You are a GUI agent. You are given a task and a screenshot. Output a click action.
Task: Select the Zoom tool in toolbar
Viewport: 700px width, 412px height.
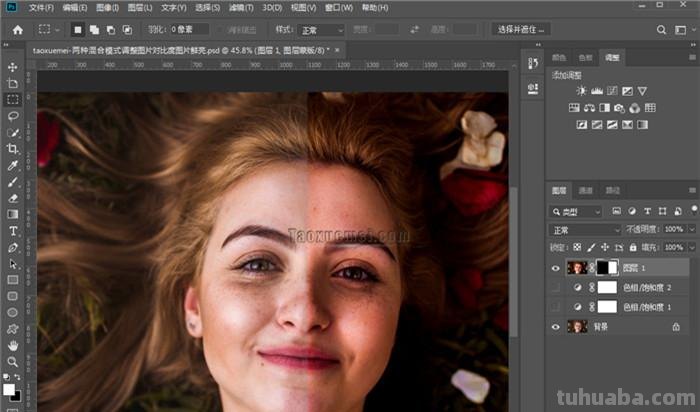pyautogui.click(x=13, y=361)
